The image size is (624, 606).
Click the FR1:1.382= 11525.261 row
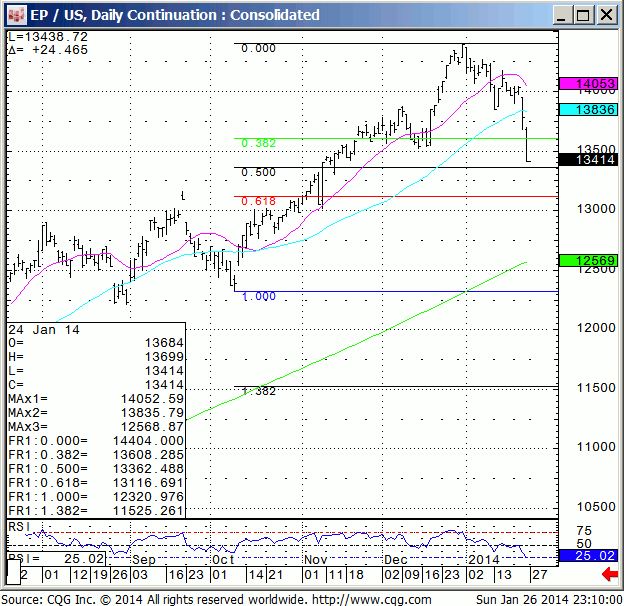(96, 511)
